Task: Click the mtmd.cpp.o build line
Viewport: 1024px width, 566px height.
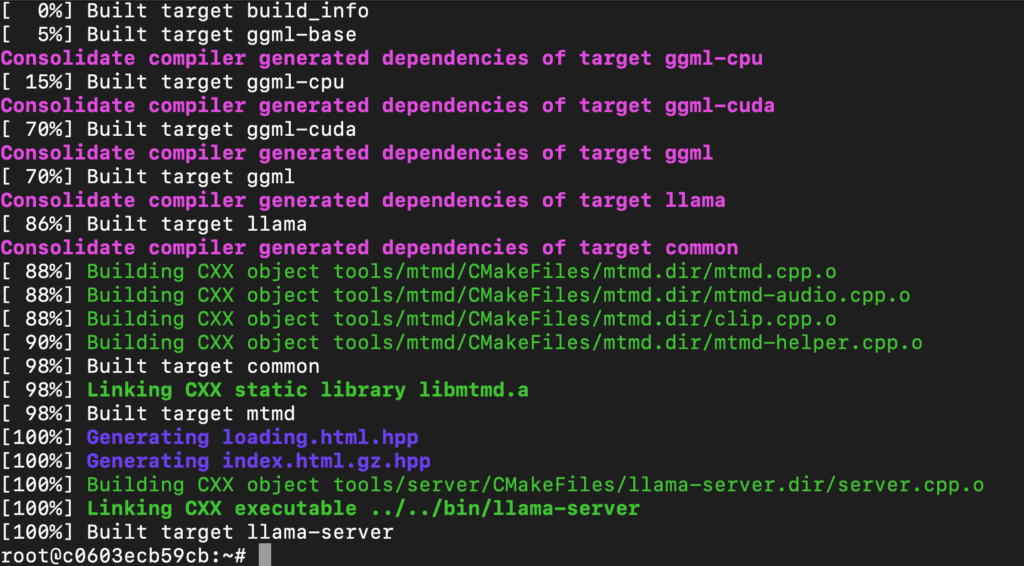Action: [x=419, y=272]
